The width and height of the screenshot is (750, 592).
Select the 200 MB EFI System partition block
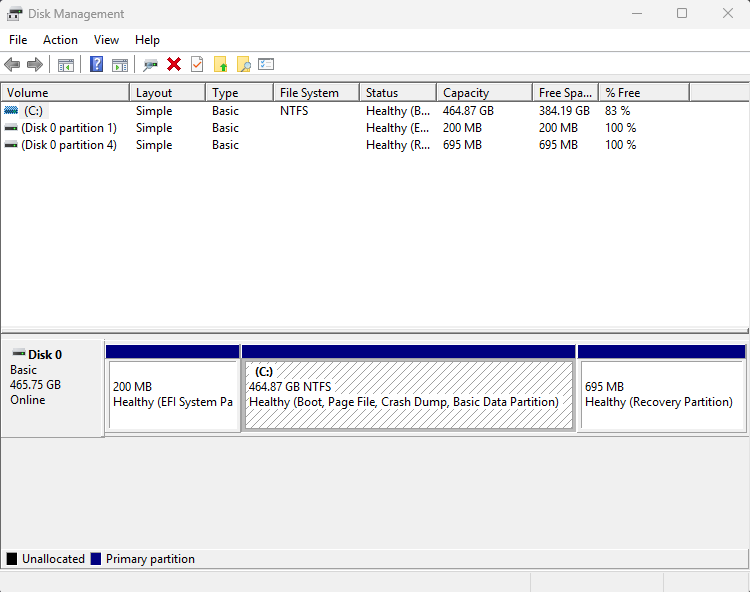pyautogui.click(x=173, y=389)
